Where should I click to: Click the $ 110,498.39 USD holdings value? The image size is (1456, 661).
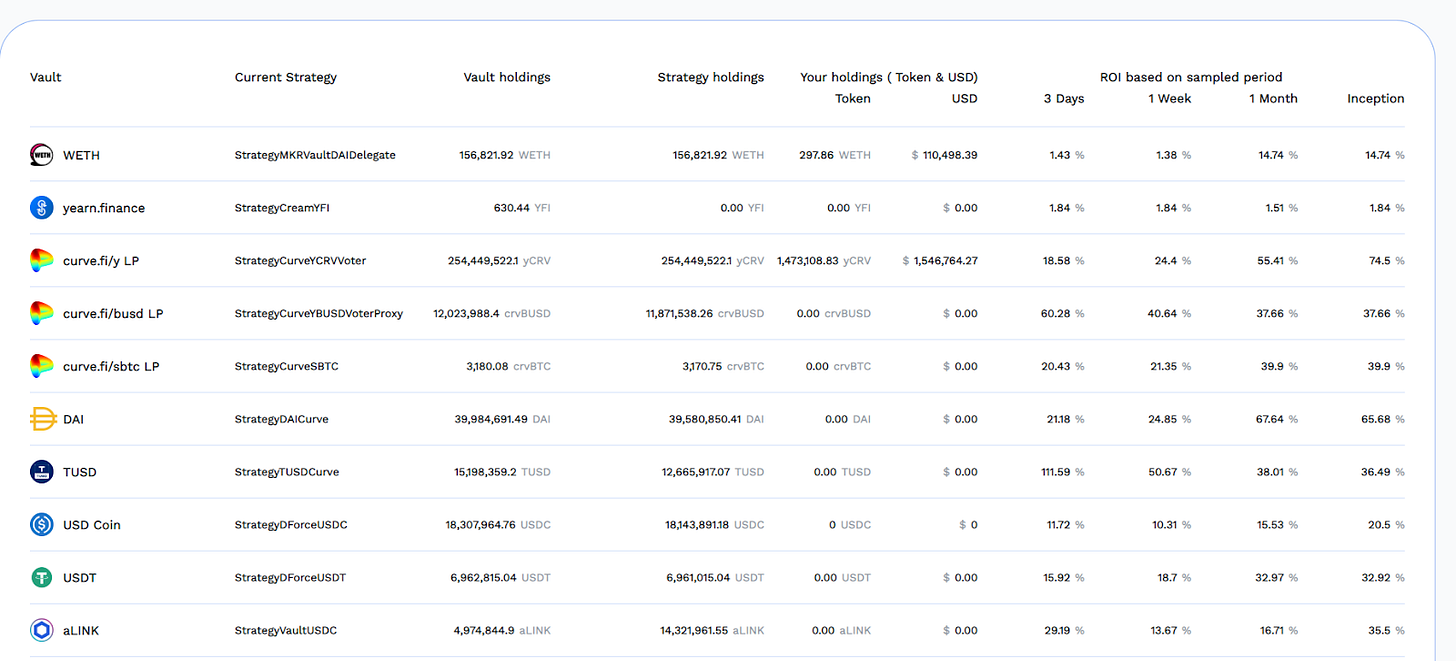pos(945,155)
